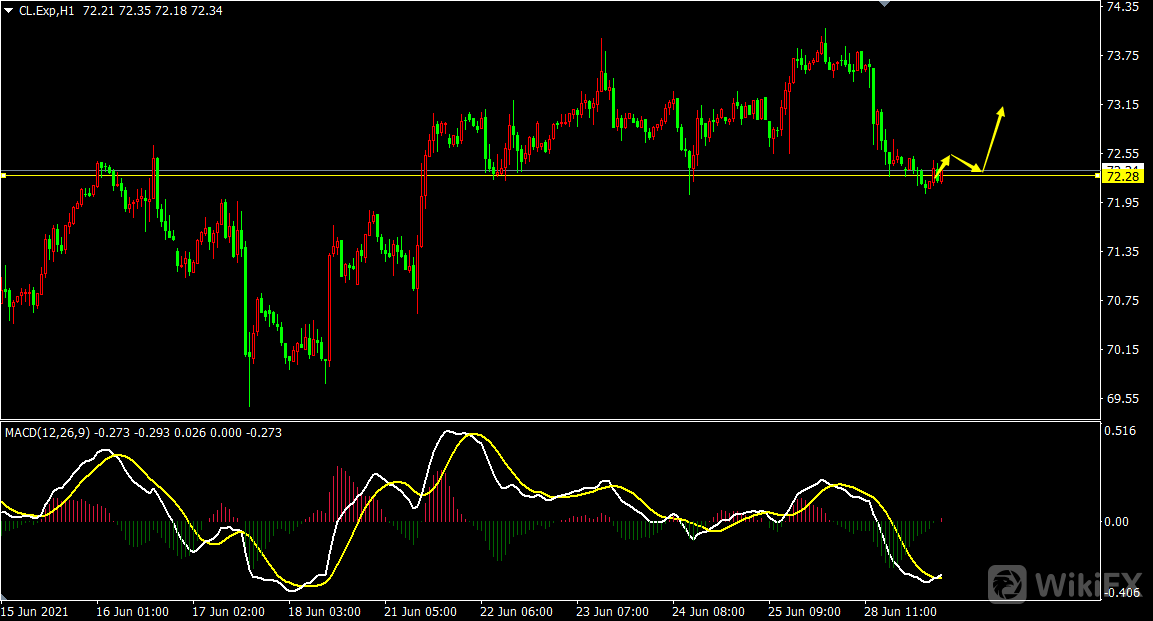Screen dimensions: 1153x621
Task: Click the 0.516 MACD scale value
Action: pyautogui.click(x=1120, y=431)
